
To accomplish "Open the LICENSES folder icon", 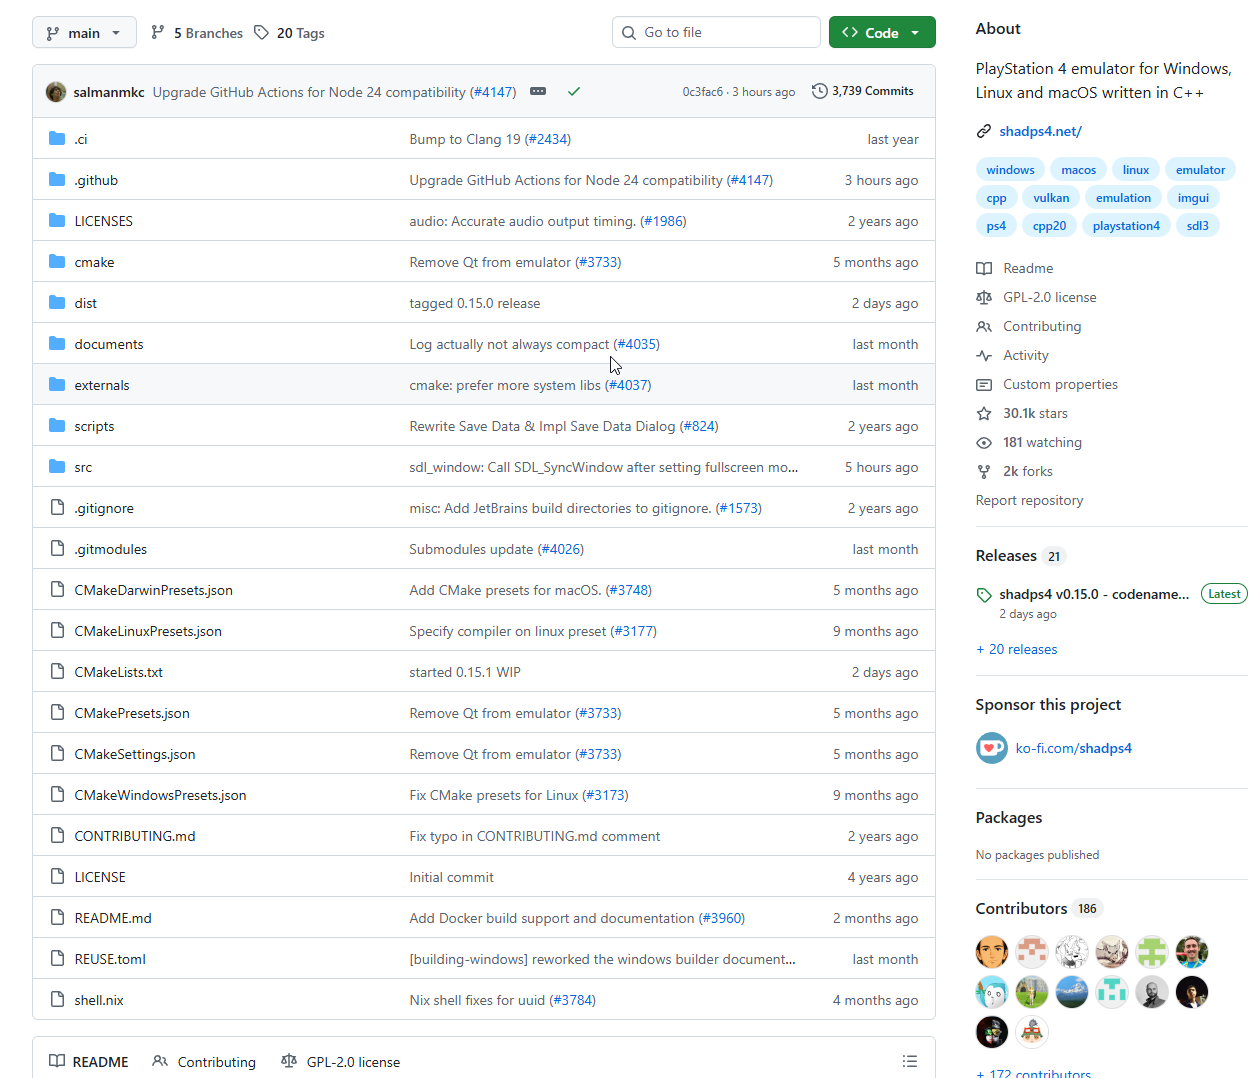I will tap(57, 220).
